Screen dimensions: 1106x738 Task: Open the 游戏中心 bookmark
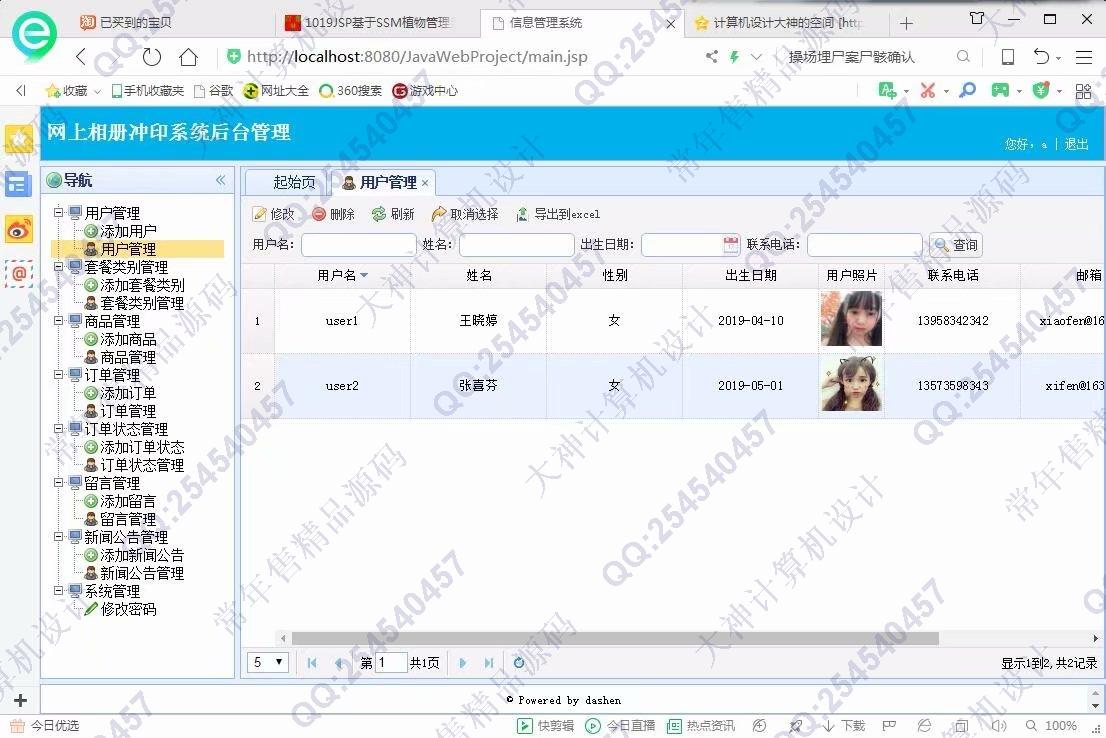[x=425, y=91]
